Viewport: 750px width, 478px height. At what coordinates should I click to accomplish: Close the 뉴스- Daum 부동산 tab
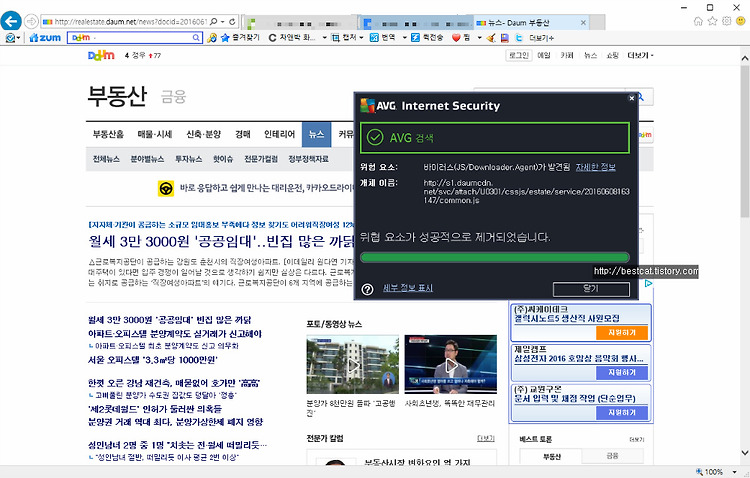coord(583,22)
